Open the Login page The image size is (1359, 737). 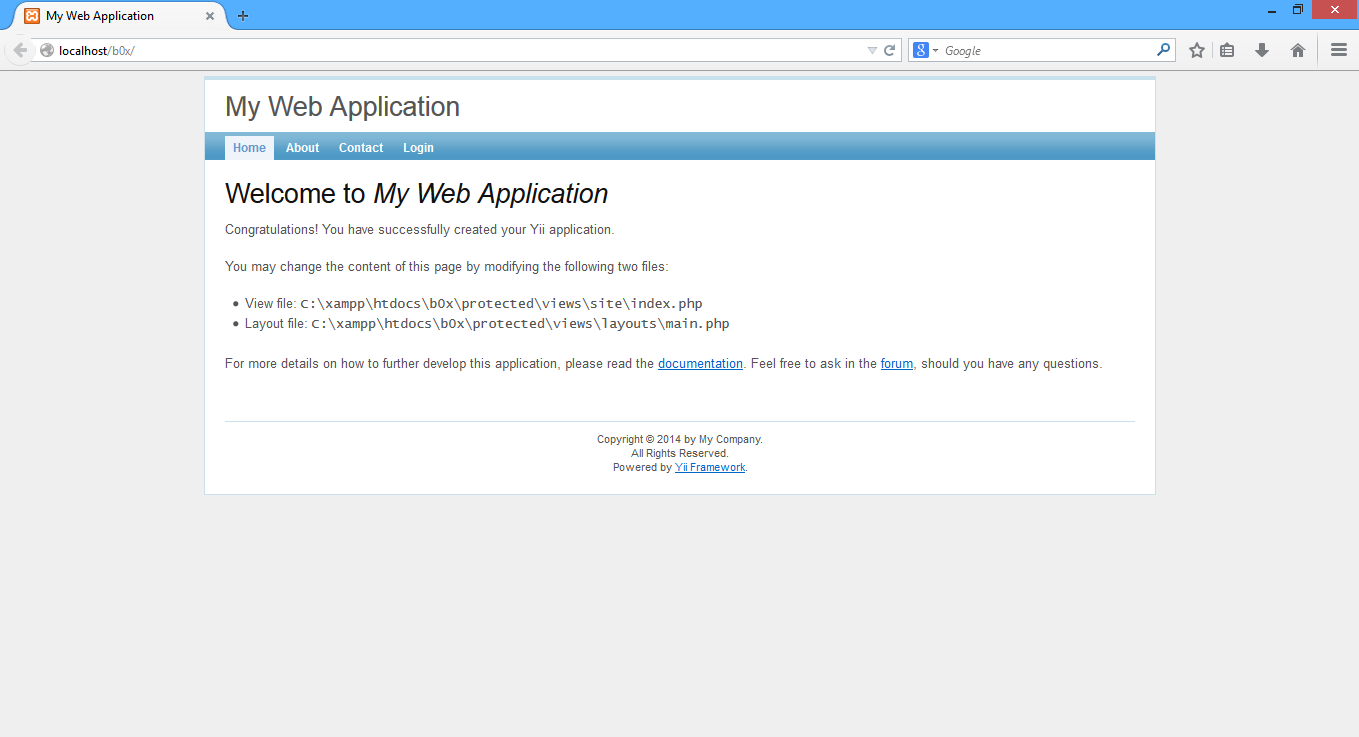point(418,147)
